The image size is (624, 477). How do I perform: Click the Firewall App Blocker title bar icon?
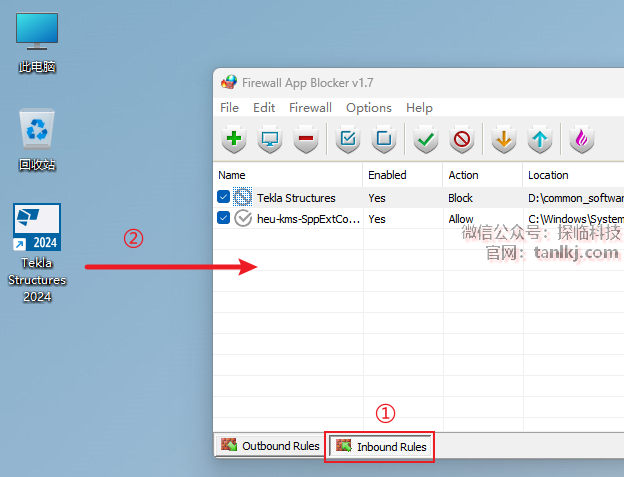click(x=229, y=82)
